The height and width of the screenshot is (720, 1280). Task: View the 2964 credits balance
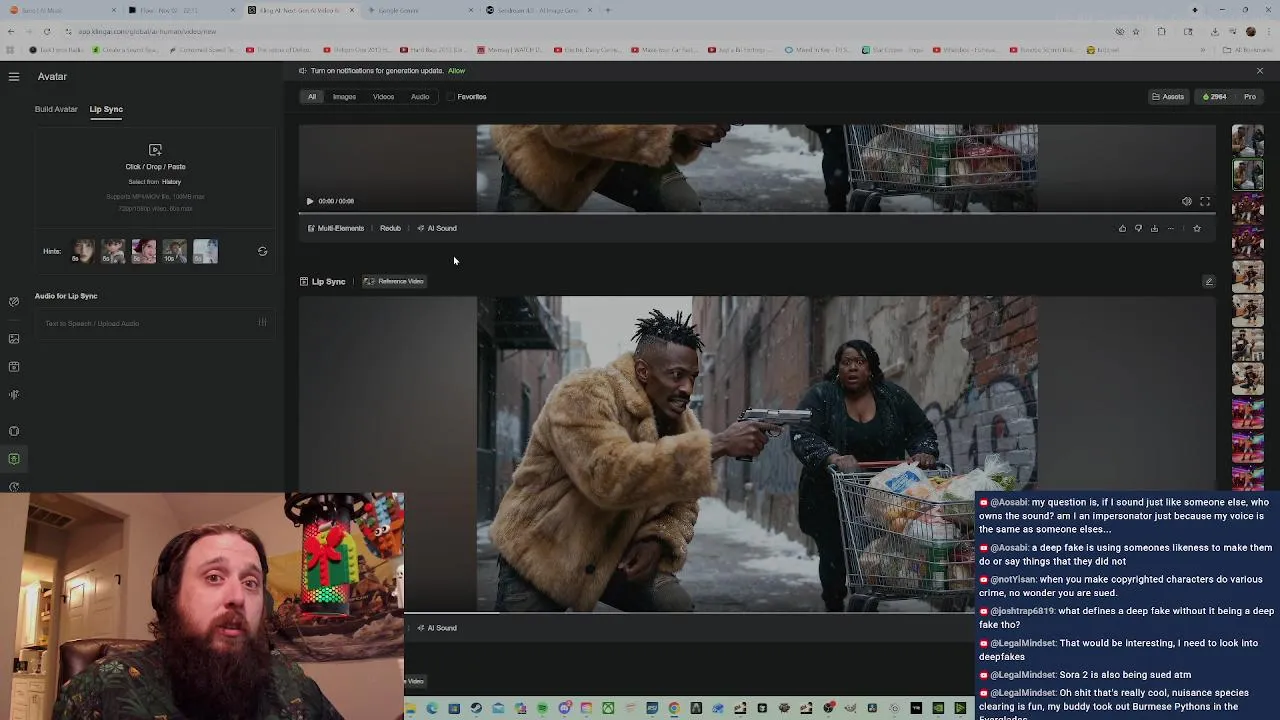point(1214,97)
